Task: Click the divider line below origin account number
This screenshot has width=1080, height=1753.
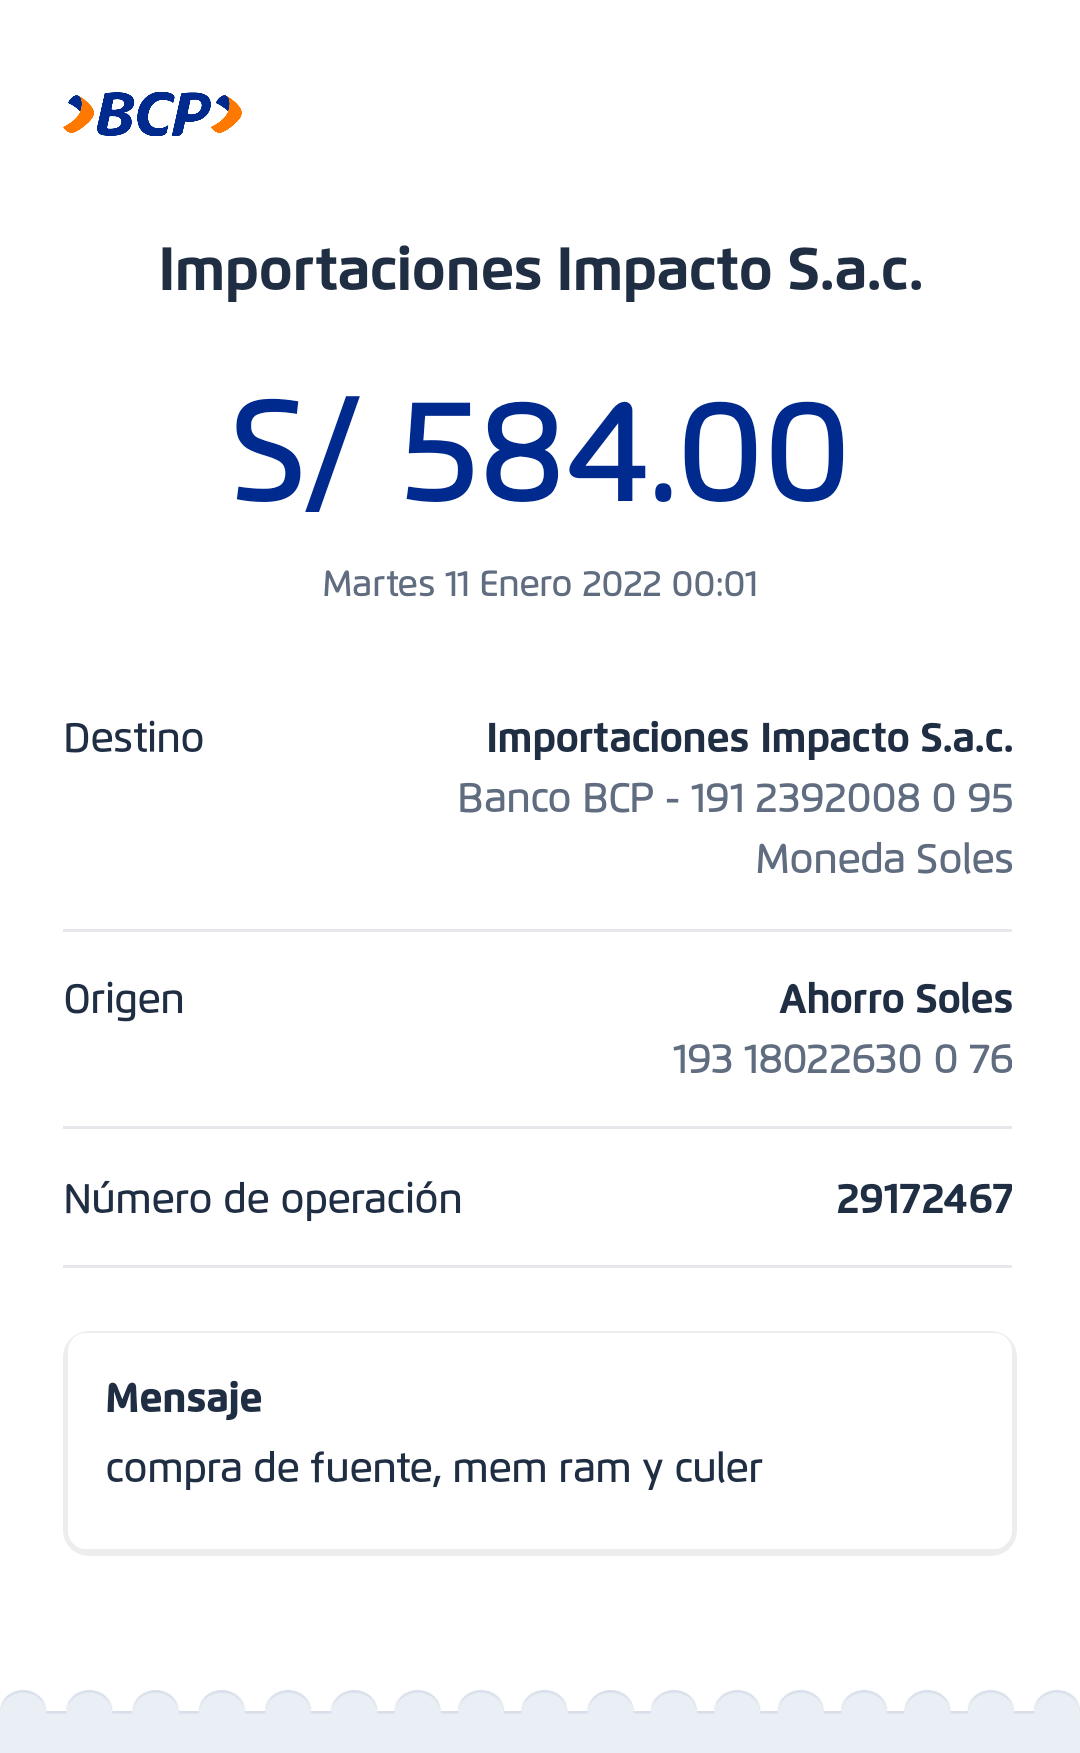Action: 538,1127
